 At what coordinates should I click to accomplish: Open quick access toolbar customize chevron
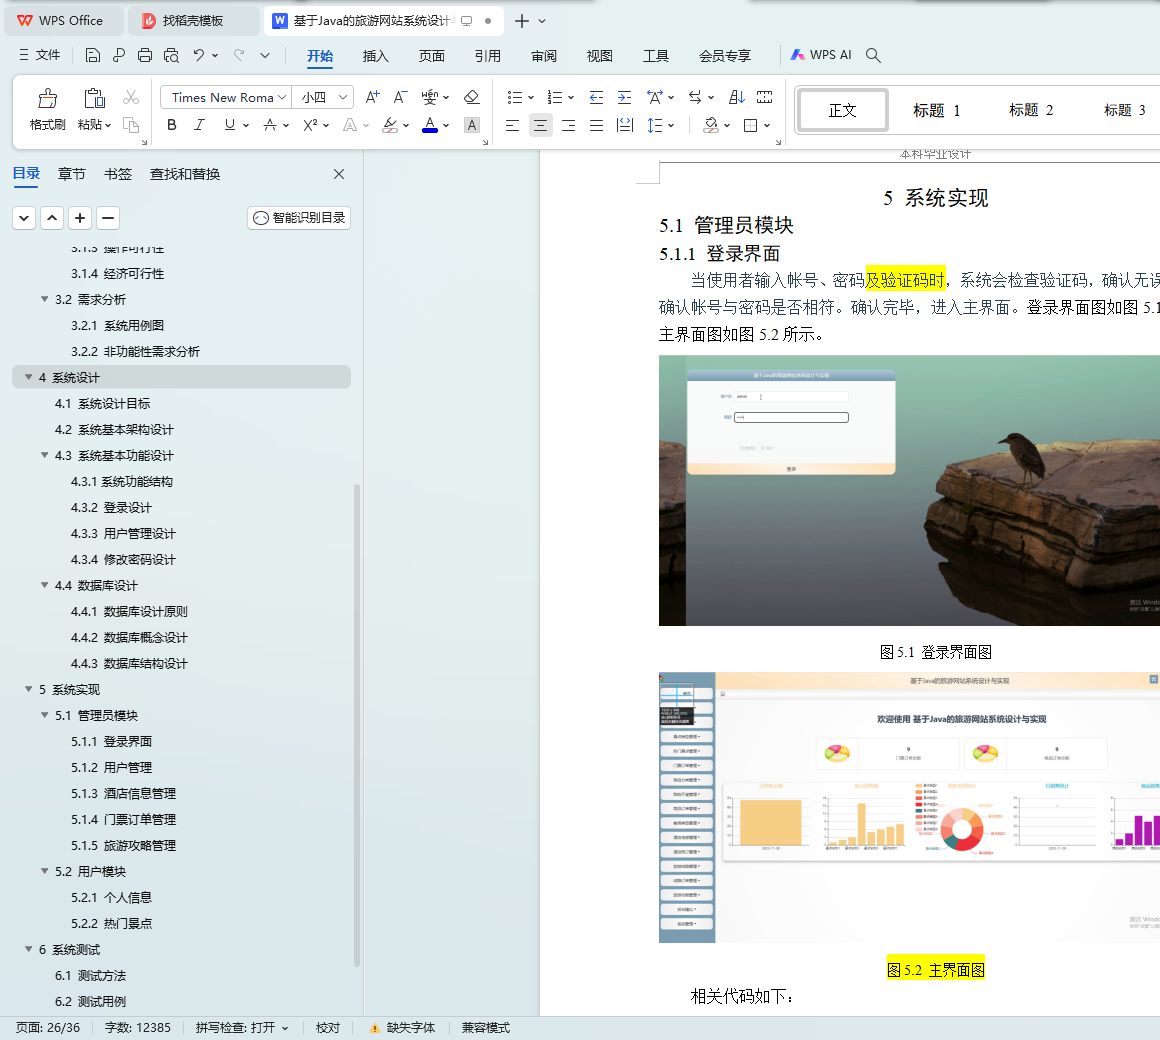pos(265,55)
